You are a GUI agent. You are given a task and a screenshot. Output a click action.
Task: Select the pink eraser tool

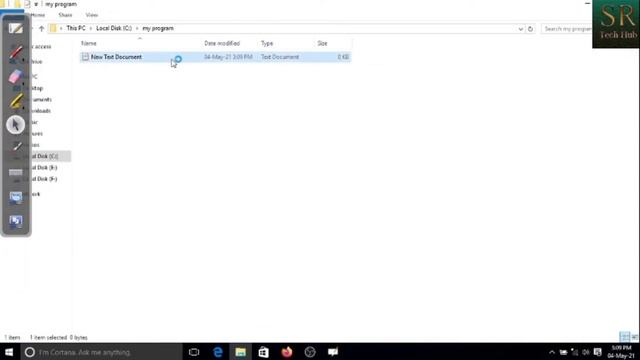point(15,76)
